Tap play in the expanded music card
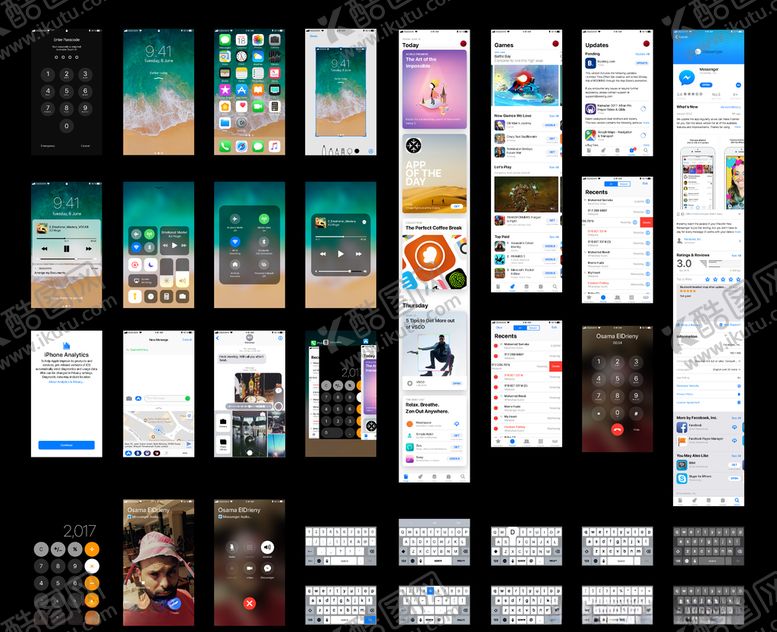The image size is (777, 632). tap(340, 254)
